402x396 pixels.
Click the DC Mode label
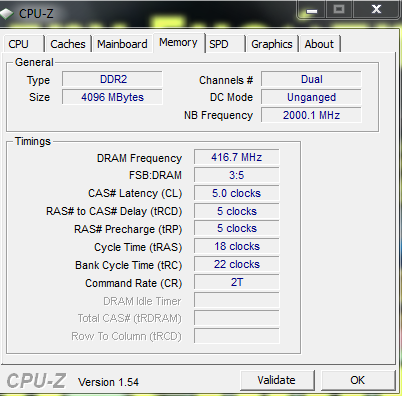(x=231, y=97)
